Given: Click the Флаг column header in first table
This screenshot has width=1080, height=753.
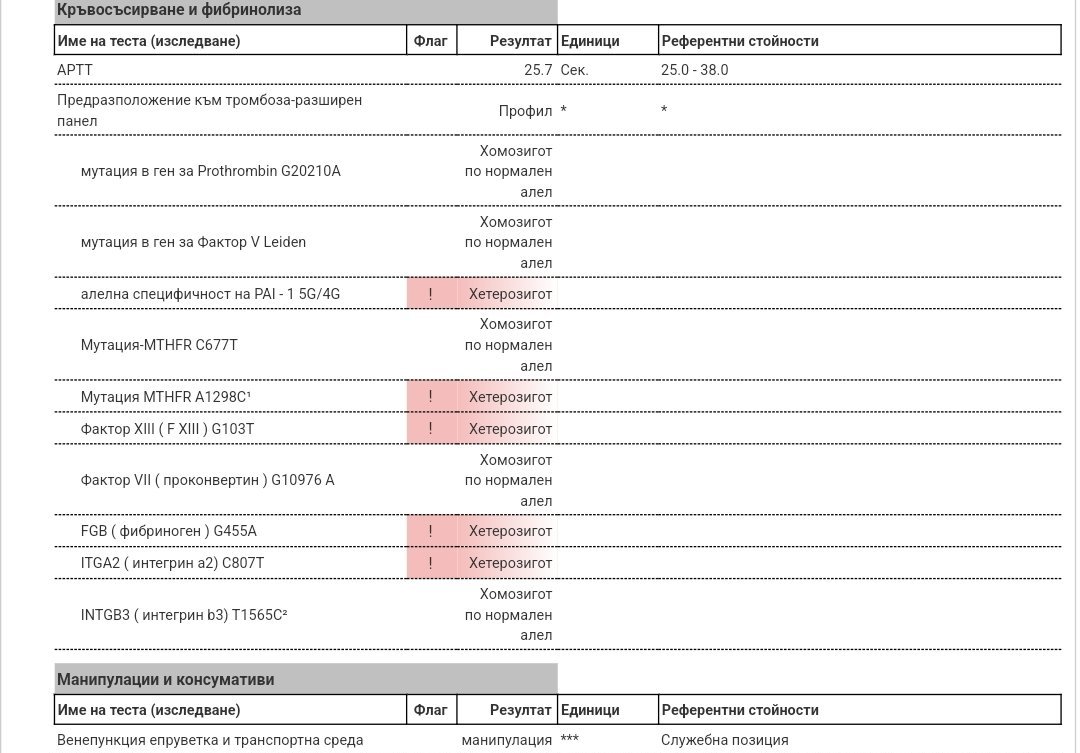Looking at the screenshot, I should pos(430,41).
